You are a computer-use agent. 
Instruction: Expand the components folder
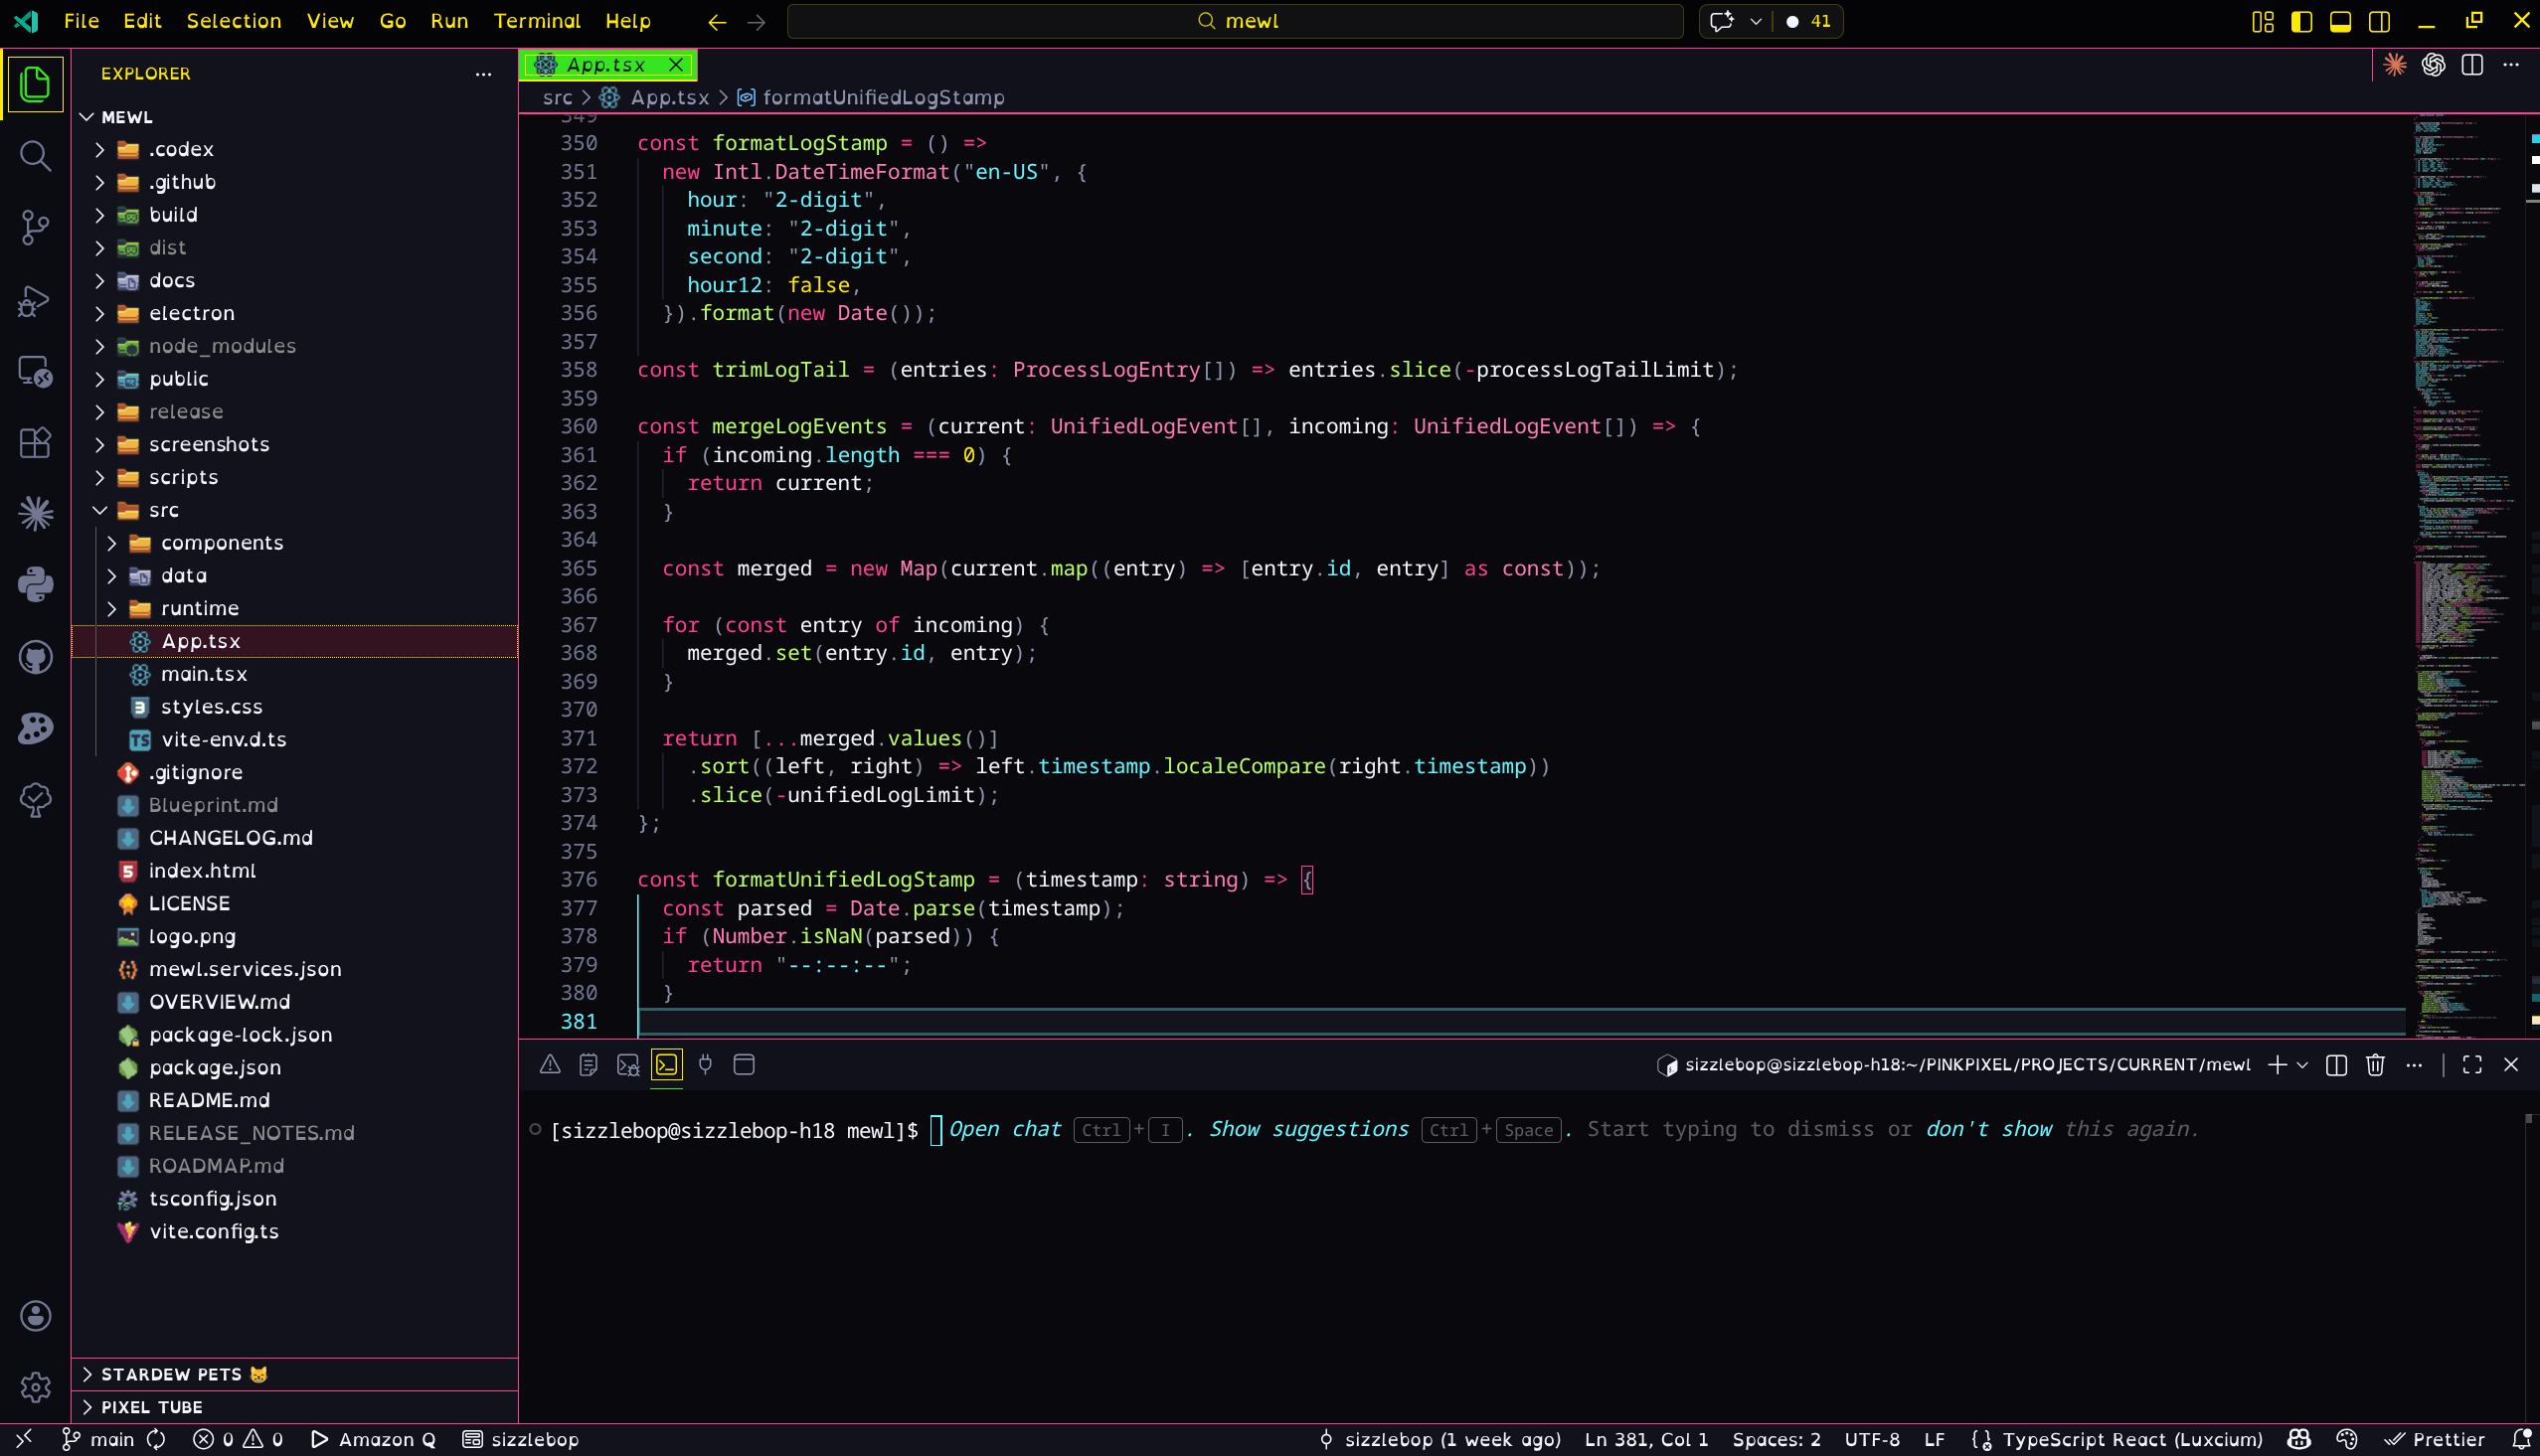[x=221, y=543]
